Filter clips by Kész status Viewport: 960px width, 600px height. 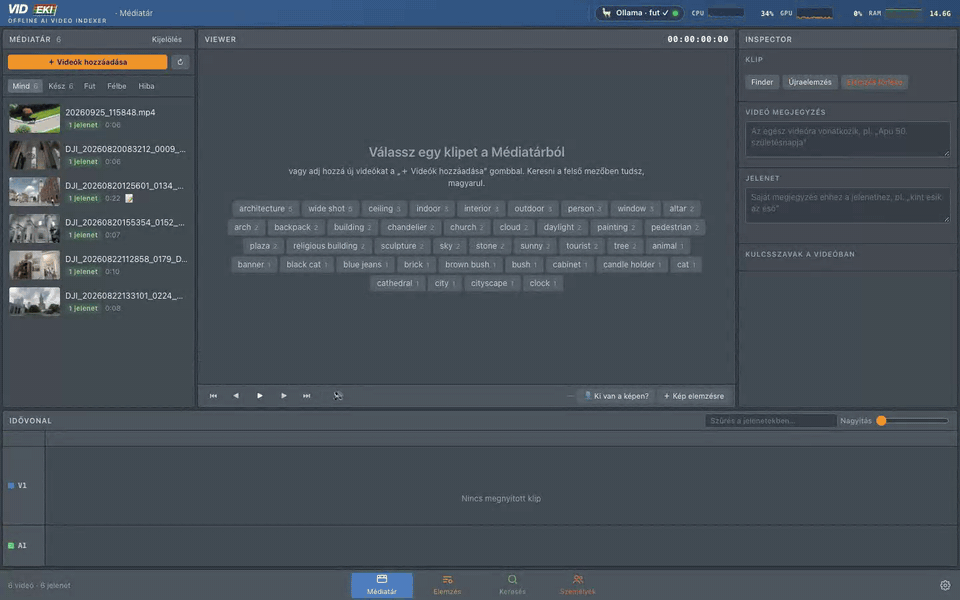(61, 86)
